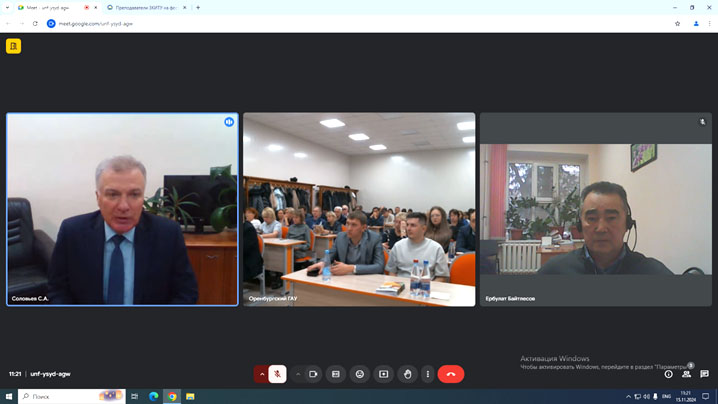Open the meeting details info icon
Image resolution: width=718 pixels, height=404 pixels.
669,374
